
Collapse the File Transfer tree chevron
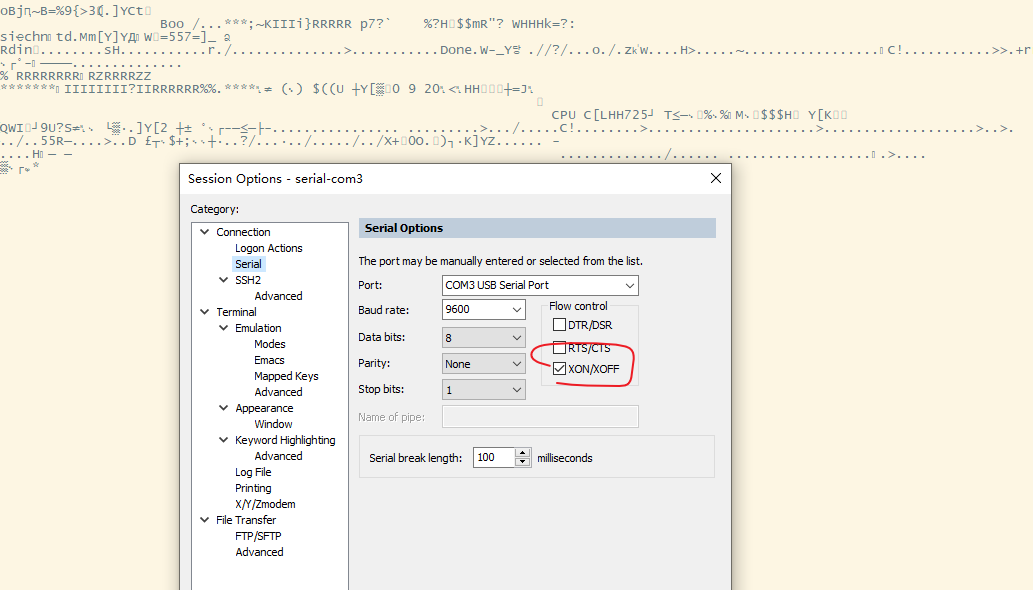[205, 520]
